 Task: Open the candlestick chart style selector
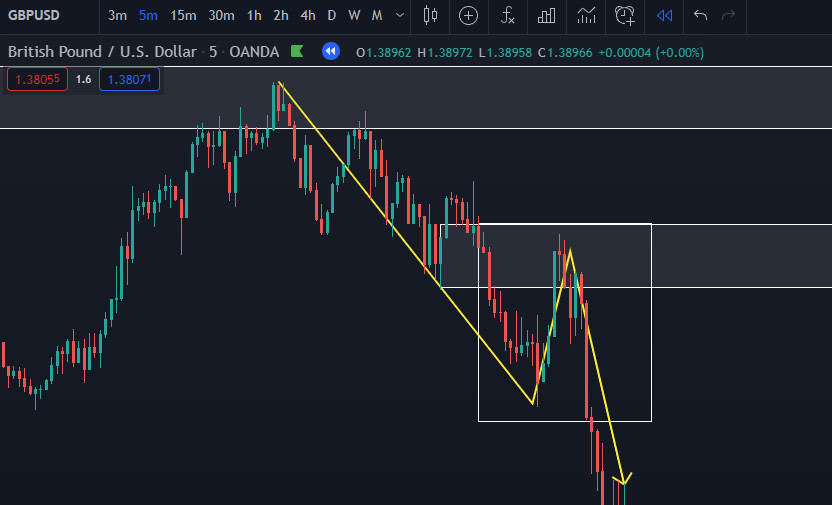pyautogui.click(x=431, y=15)
